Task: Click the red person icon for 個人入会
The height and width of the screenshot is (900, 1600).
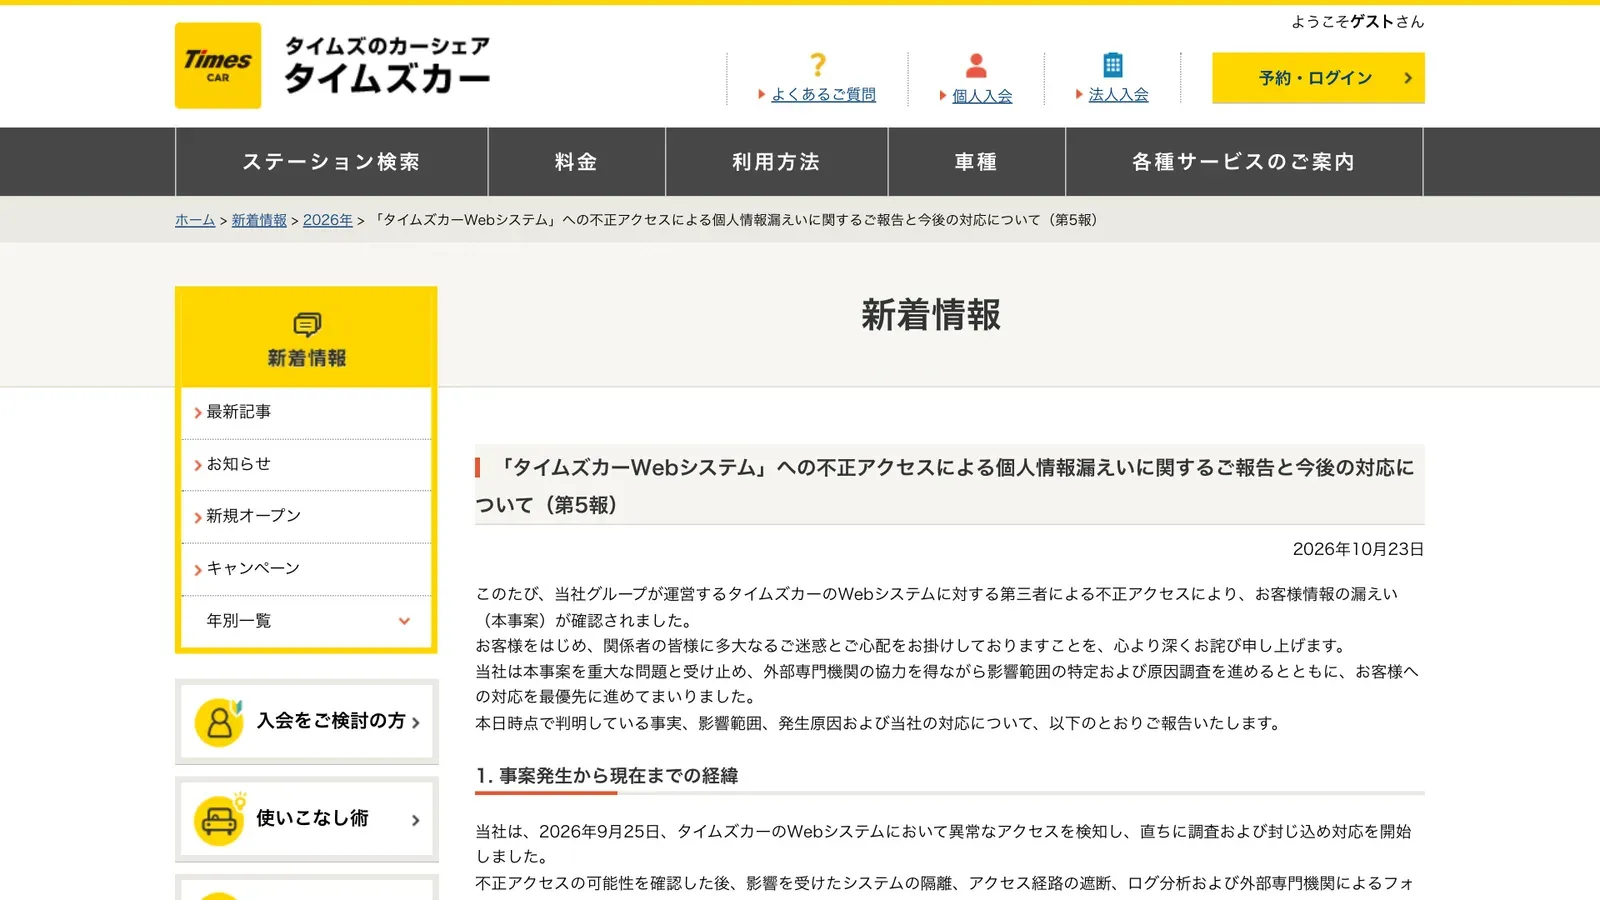Action: tap(976, 66)
